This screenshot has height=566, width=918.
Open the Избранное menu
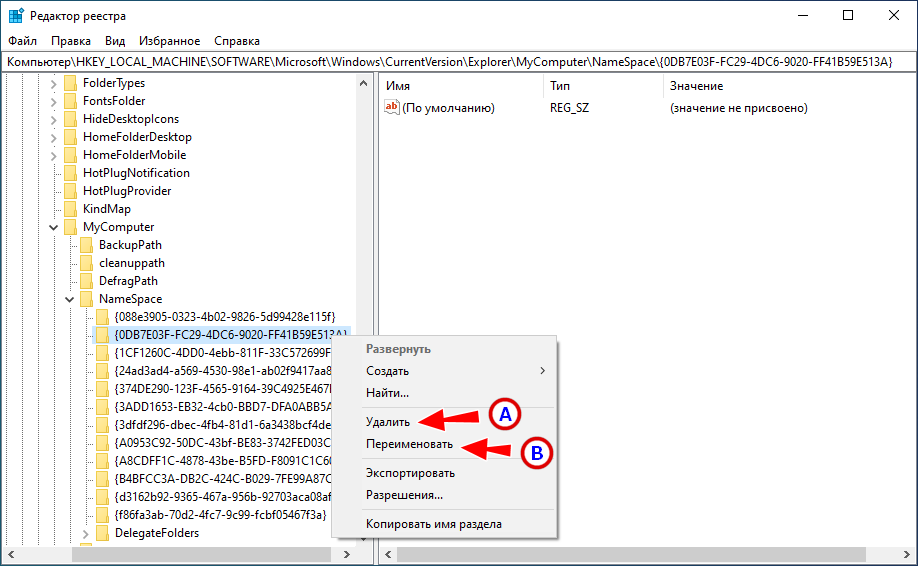point(169,41)
